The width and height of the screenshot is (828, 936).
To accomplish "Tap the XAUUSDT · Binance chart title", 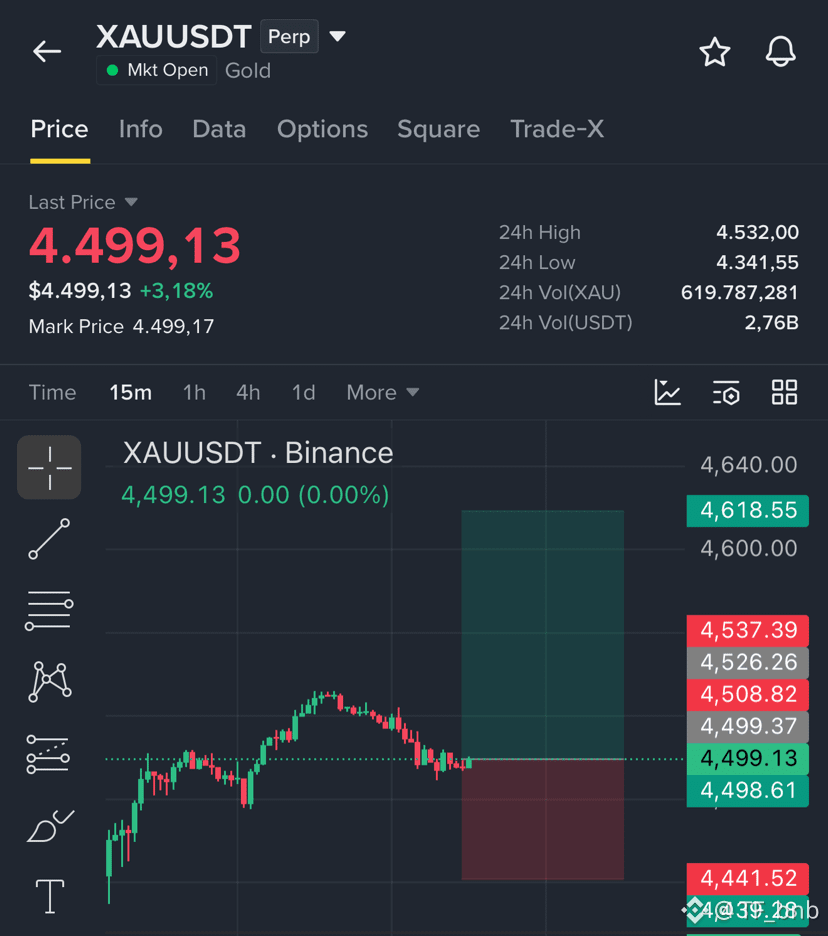I will pos(258,453).
